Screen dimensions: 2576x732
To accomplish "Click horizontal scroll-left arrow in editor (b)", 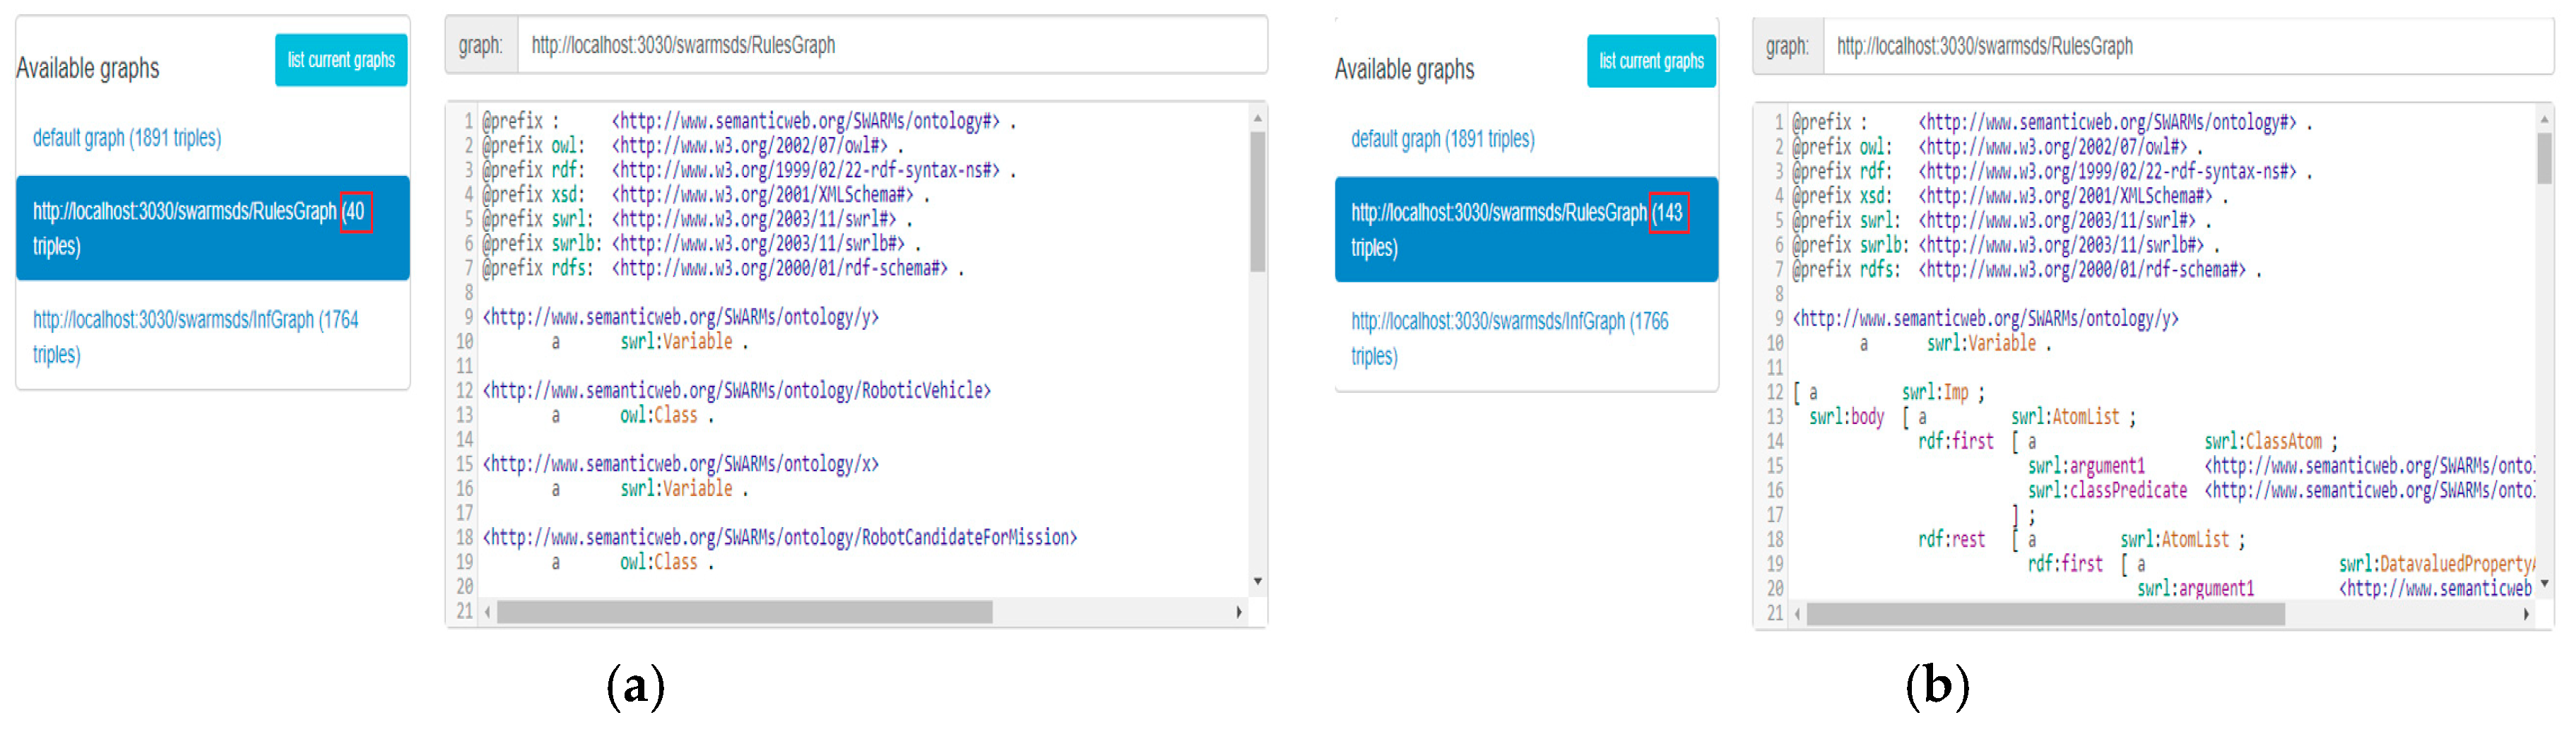I will (x=1798, y=613).
